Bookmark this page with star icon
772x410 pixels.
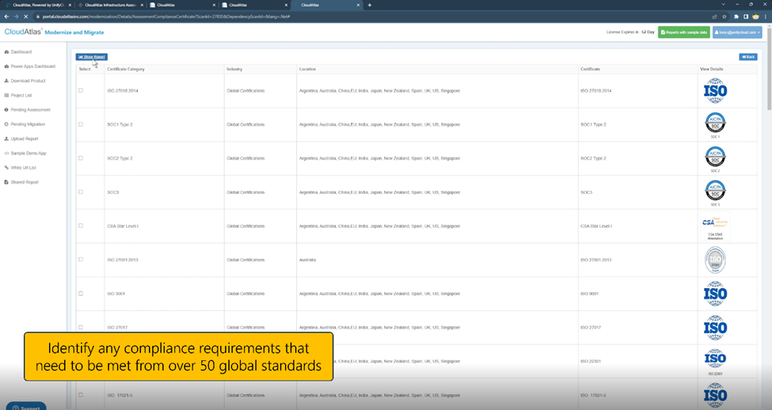(x=724, y=16)
